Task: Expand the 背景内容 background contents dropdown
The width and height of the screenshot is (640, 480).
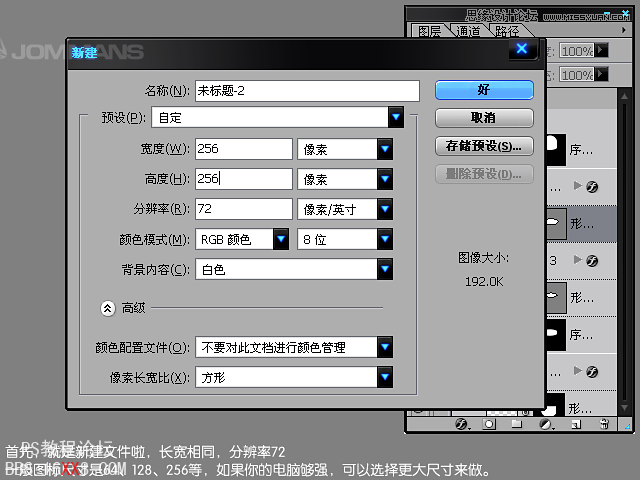Action: 385,269
